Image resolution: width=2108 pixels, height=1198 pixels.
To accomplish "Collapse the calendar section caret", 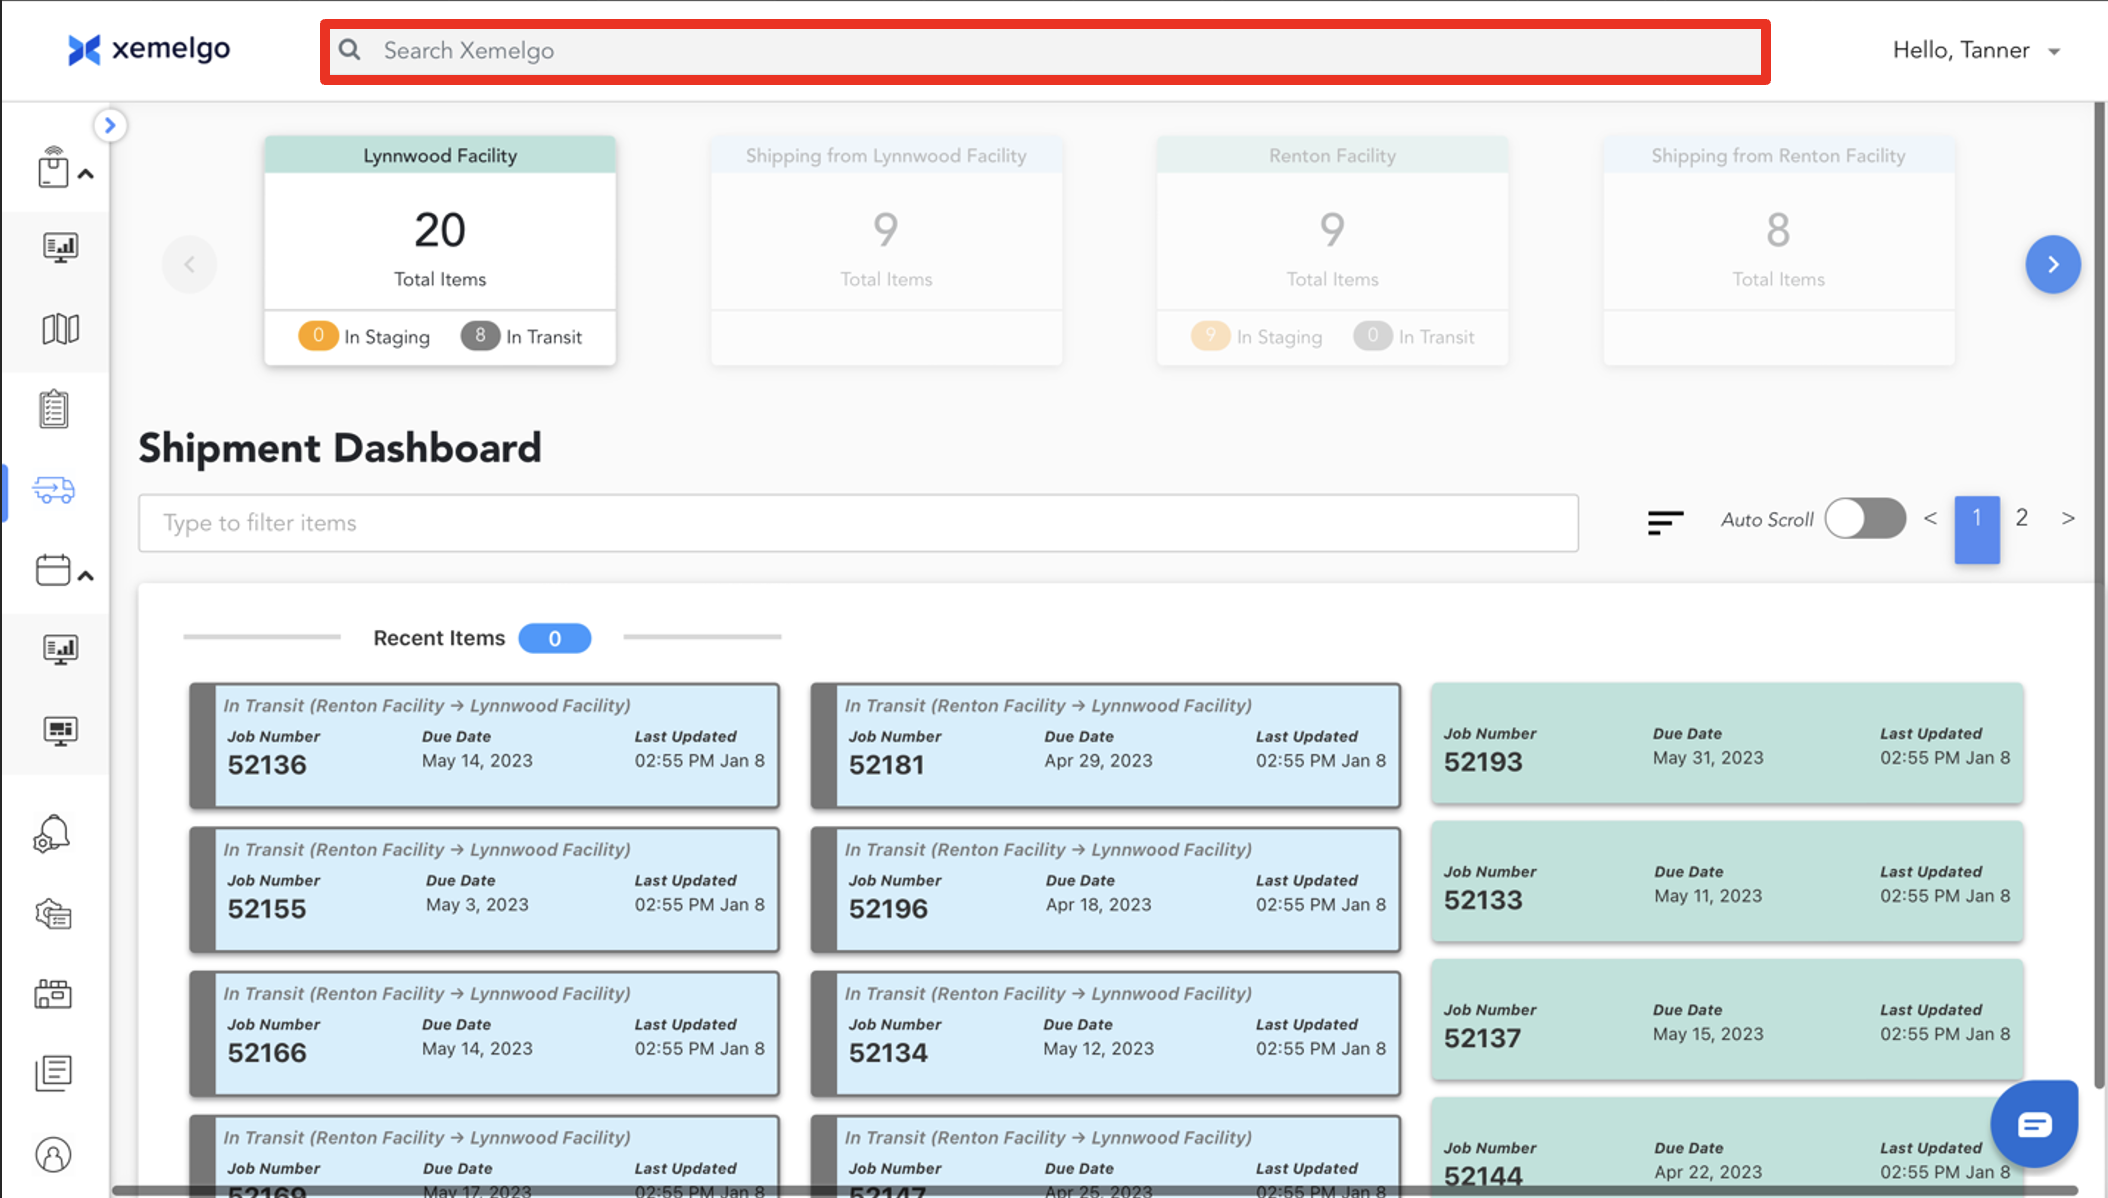I will pyautogui.click(x=87, y=576).
